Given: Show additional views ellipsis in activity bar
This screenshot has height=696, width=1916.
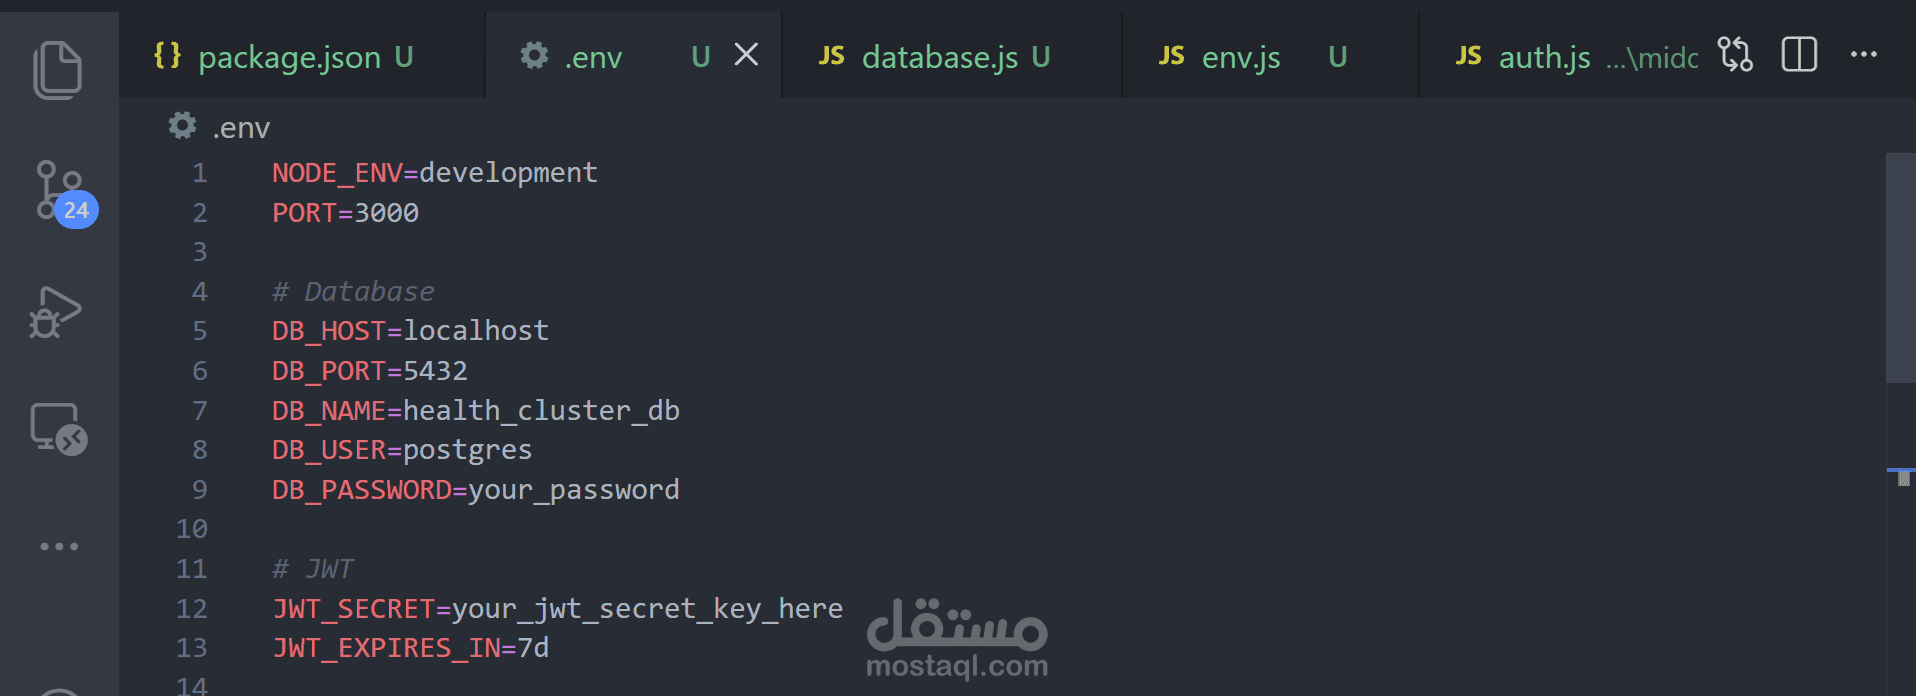Looking at the screenshot, I should point(59,546).
